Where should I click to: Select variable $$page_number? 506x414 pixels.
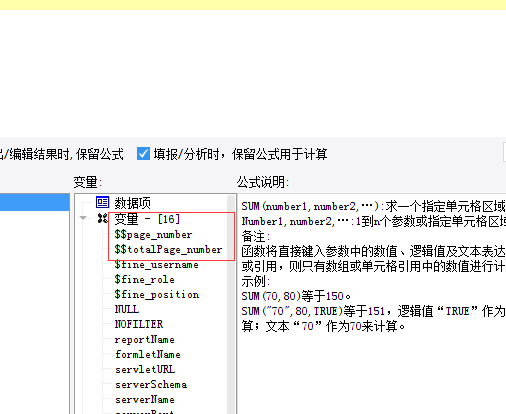click(x=153, y=235)
